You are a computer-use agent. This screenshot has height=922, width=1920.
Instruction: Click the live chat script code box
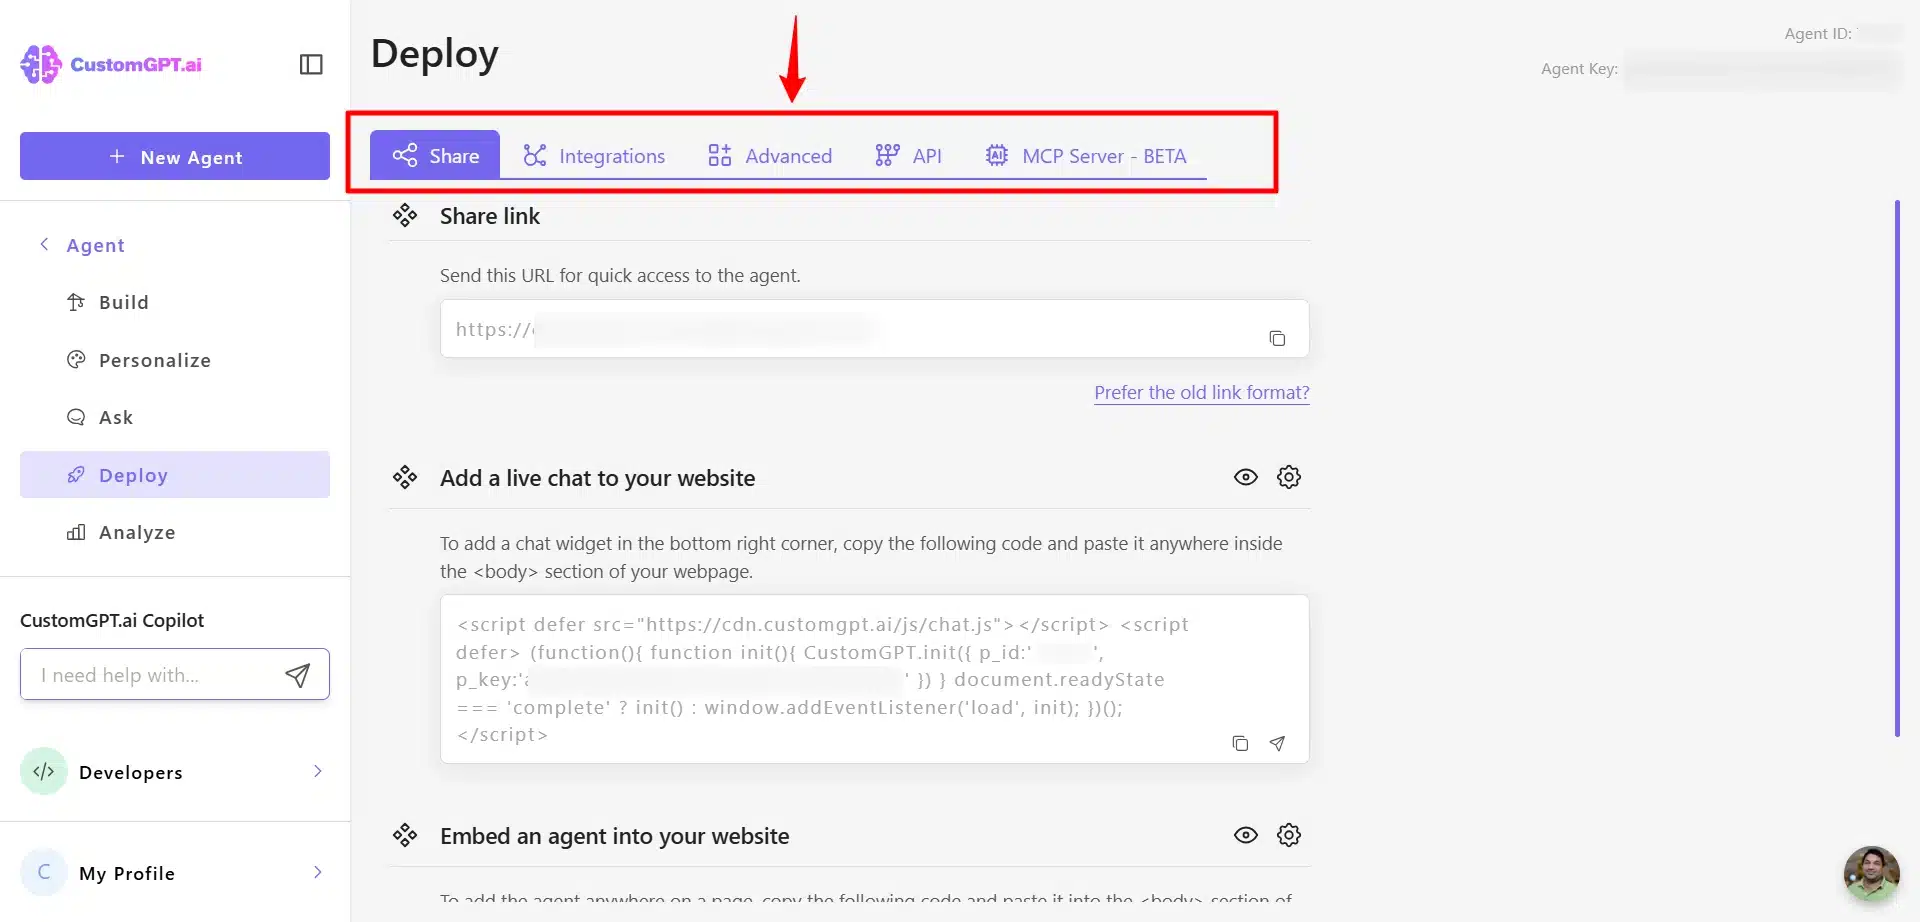(875, 679)
